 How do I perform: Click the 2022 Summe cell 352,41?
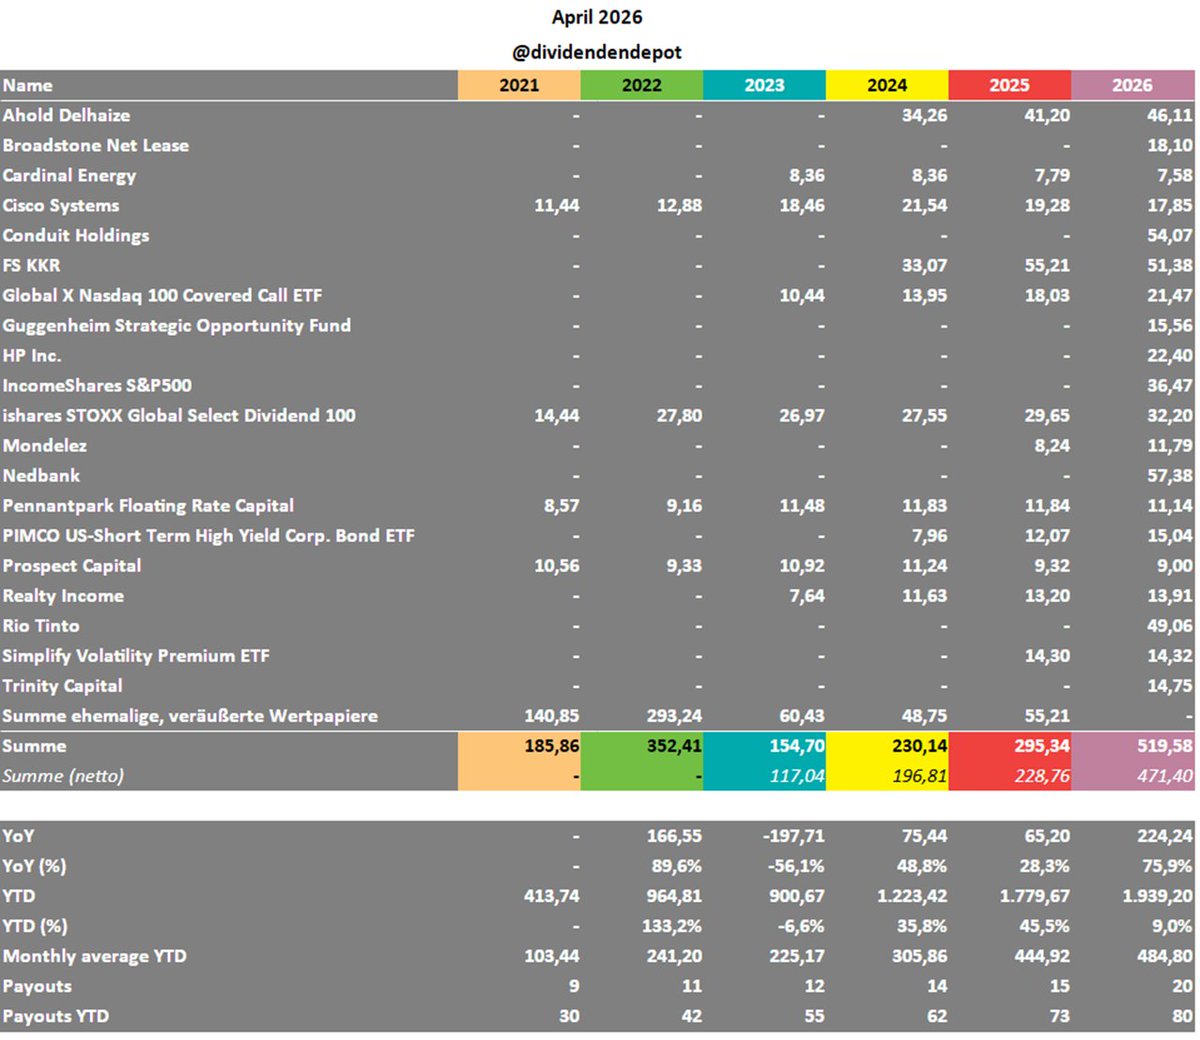point(642,745)
